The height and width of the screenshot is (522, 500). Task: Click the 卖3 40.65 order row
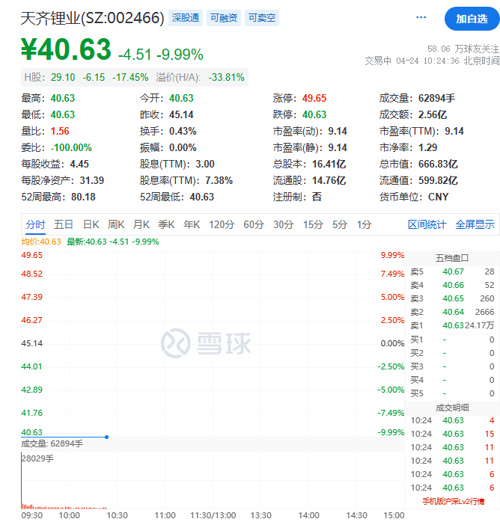click(x=452, y=298)
